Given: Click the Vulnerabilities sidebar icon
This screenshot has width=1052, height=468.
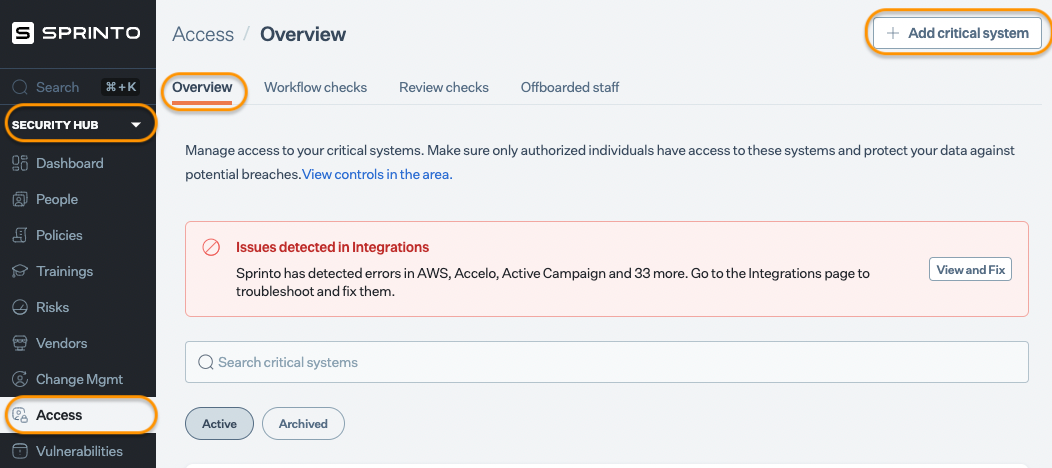Looking at the screenshot, I should pyautogui.click(x=20, y=451).
